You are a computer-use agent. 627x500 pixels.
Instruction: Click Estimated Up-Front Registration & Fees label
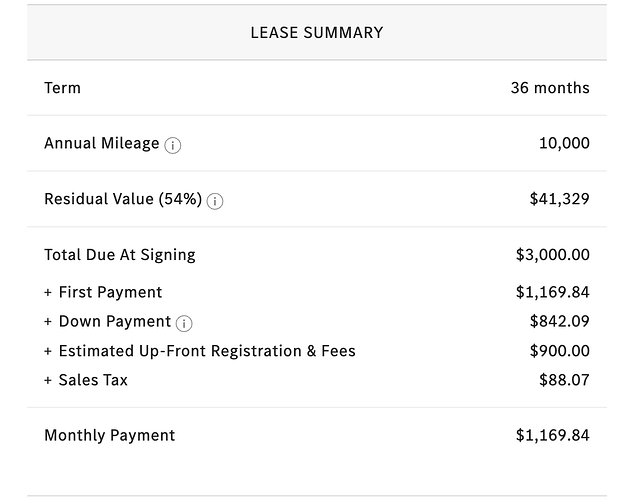[200, 351]
